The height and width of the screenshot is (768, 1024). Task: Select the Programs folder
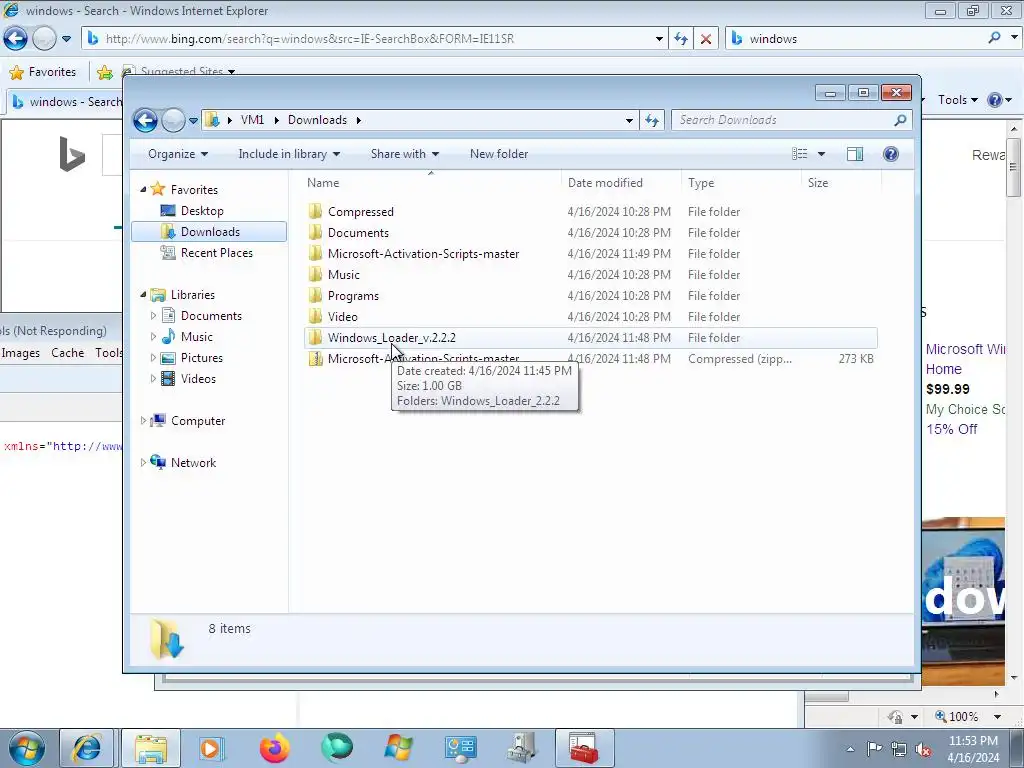[x=353, y=296]
